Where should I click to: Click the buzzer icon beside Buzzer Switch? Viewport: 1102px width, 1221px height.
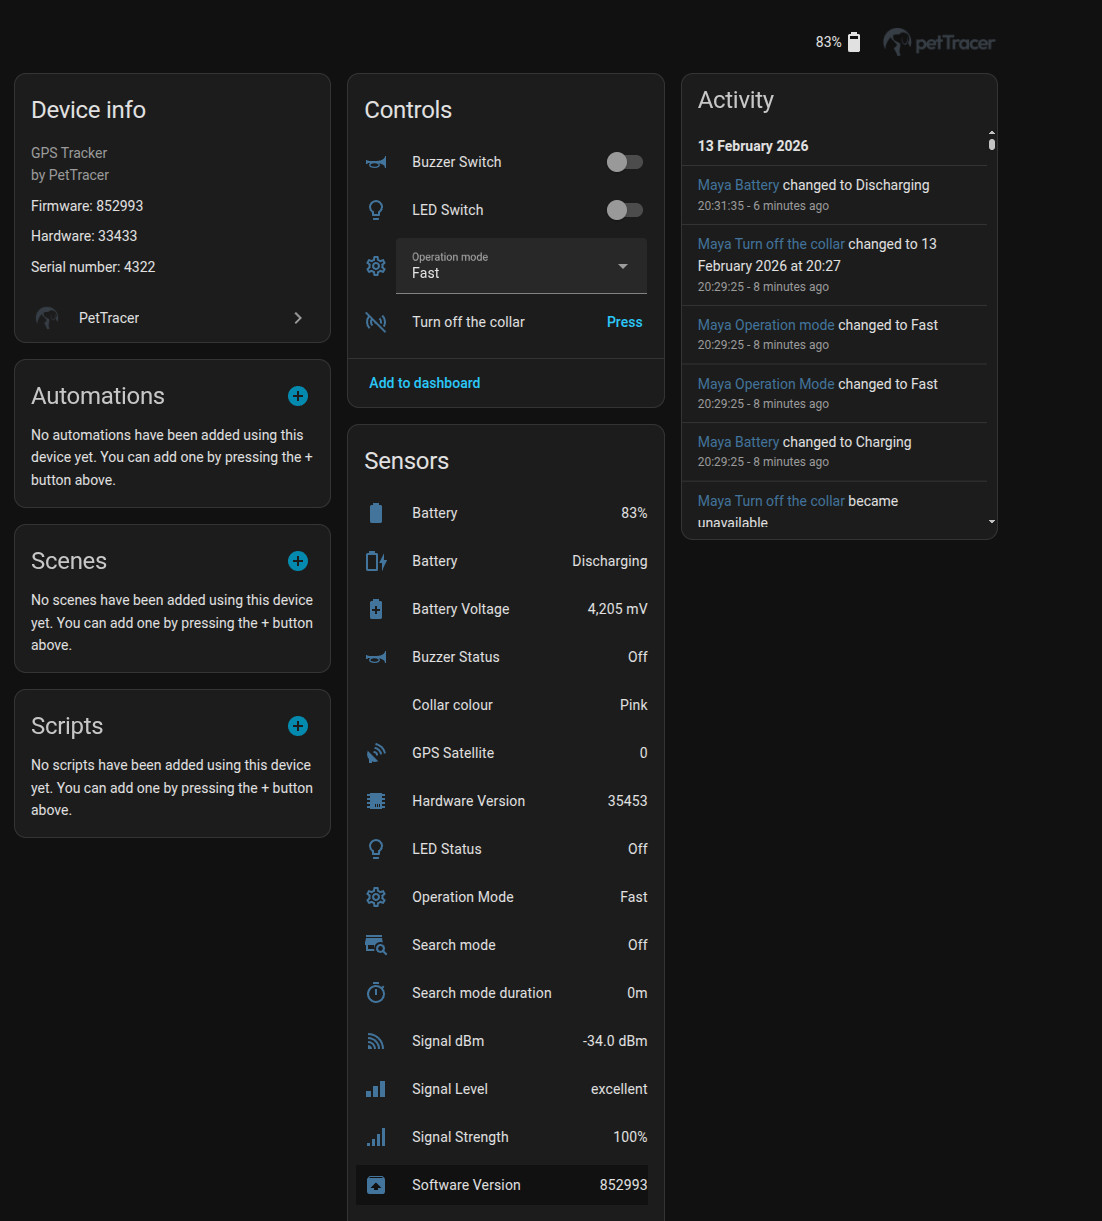pyautogui.click(x=376, y=162)
